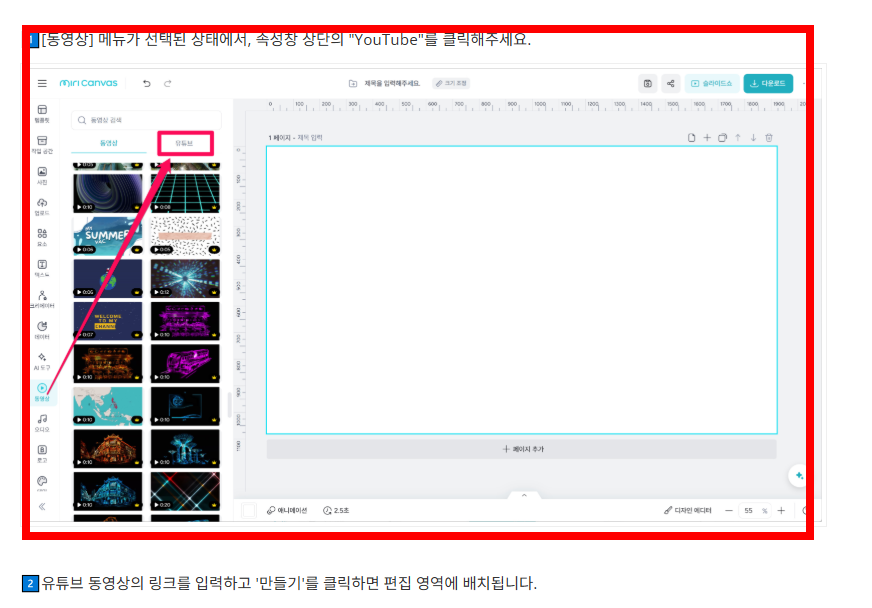Adjust the 55% zoom level control
This screenshot has height=608, width=872.
tap(756, 511)
